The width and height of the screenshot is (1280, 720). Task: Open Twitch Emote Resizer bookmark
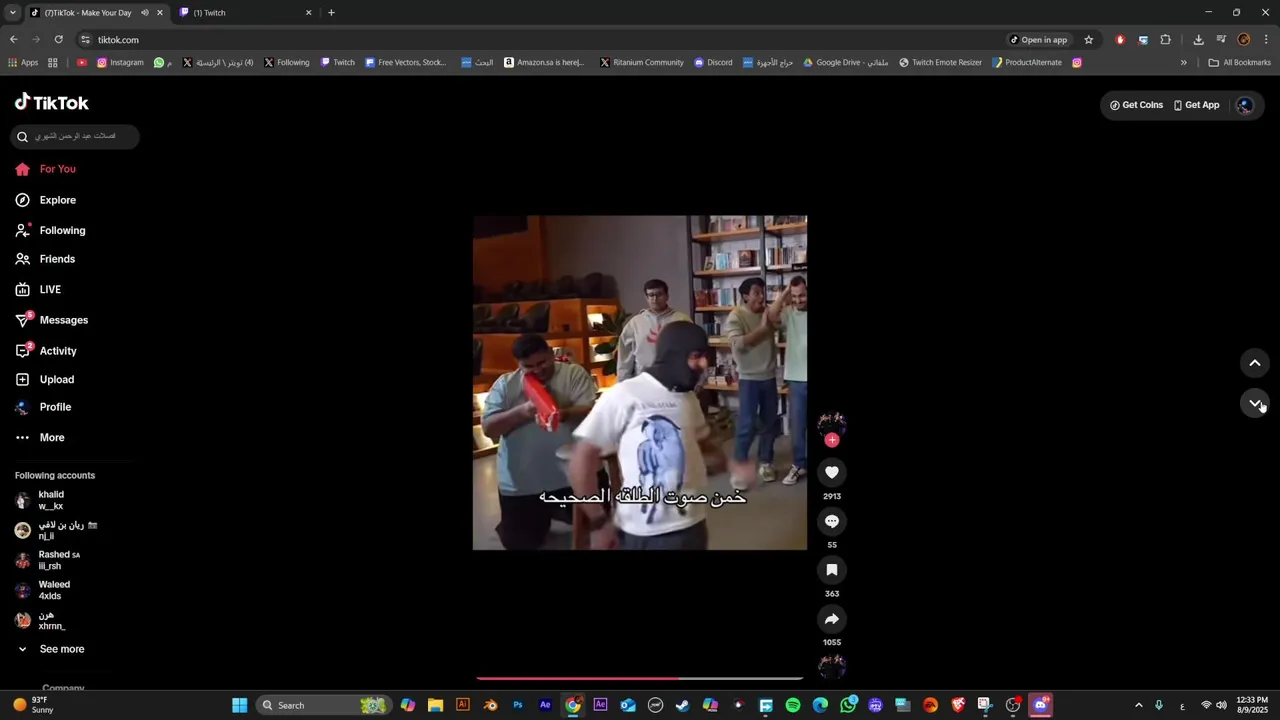[x=940, y=62]
